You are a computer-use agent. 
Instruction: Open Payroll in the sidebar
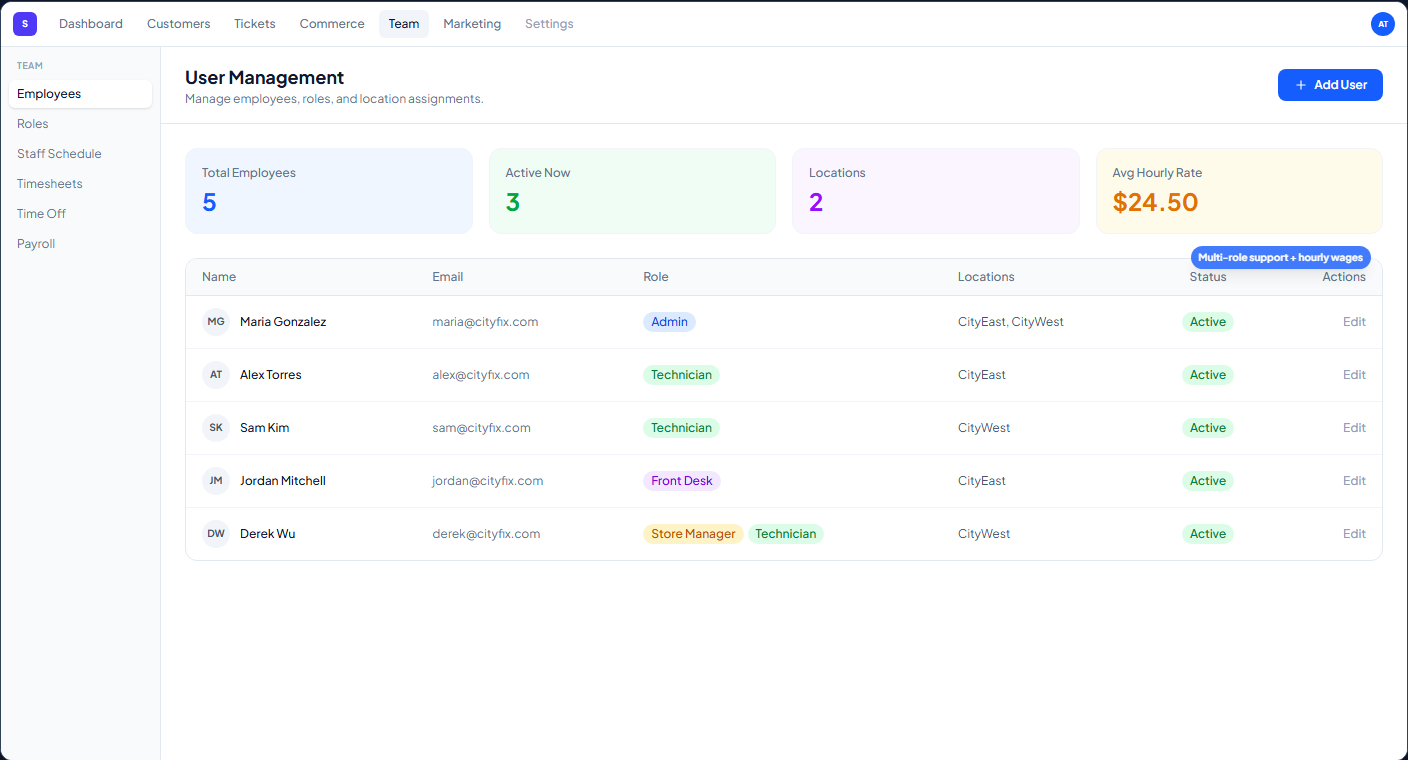click(80, 244)
